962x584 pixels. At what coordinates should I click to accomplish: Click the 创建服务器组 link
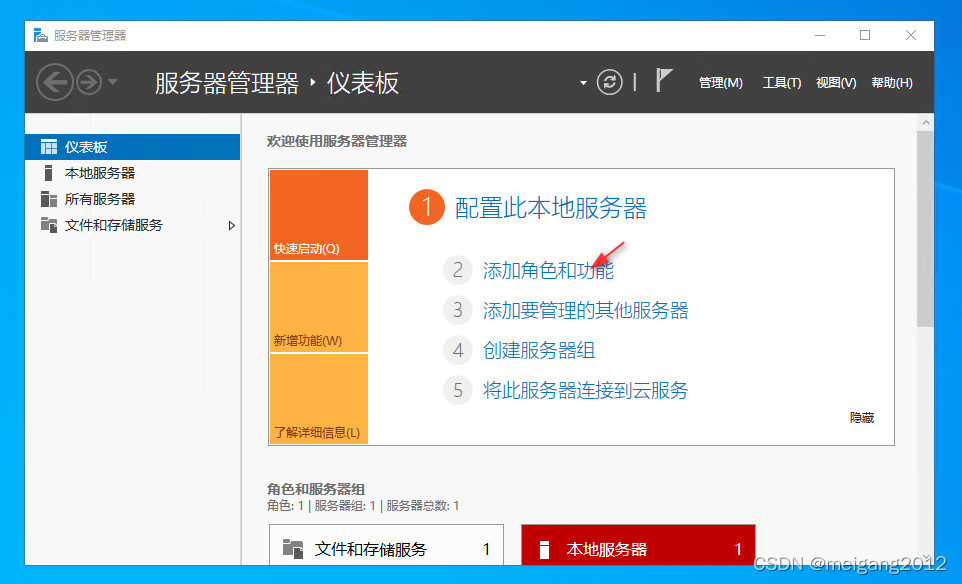[539, 350]
